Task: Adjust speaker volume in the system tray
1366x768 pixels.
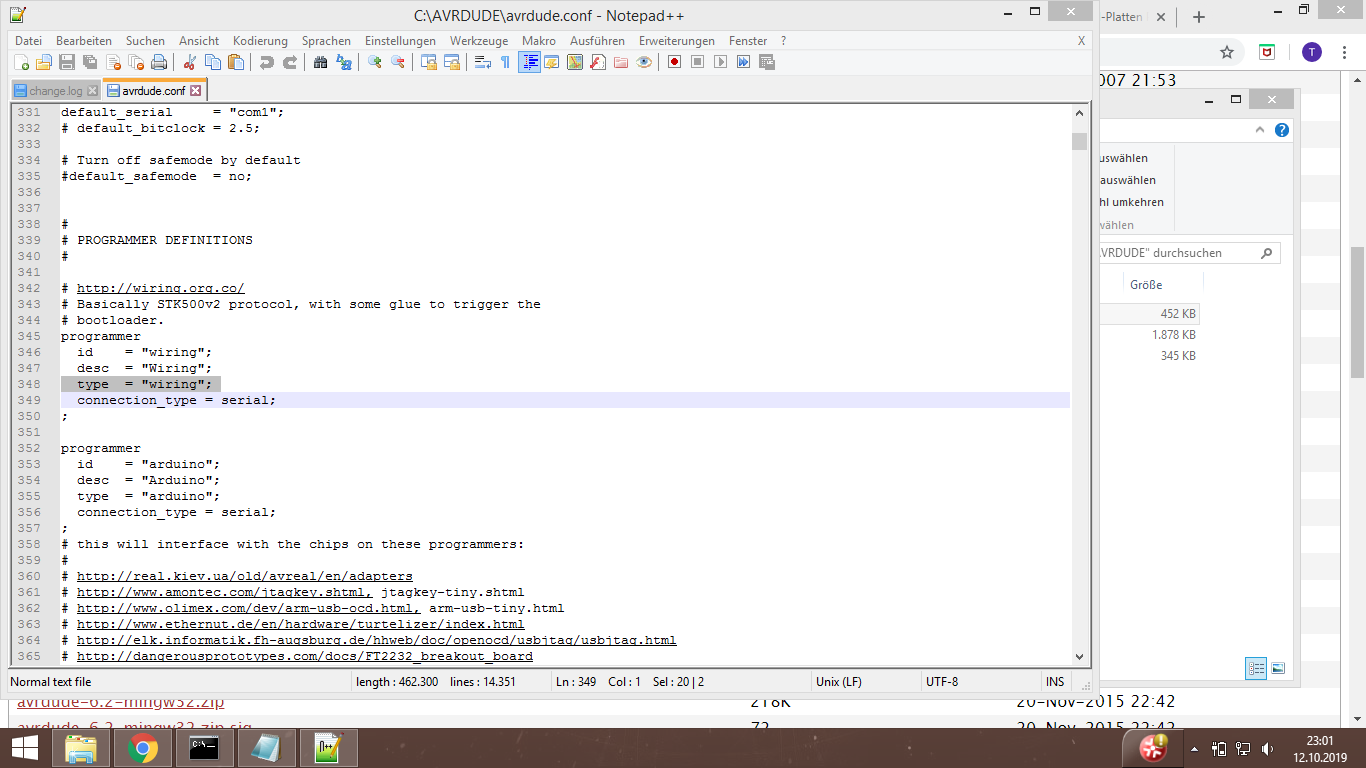Action: pos(1269,747)
